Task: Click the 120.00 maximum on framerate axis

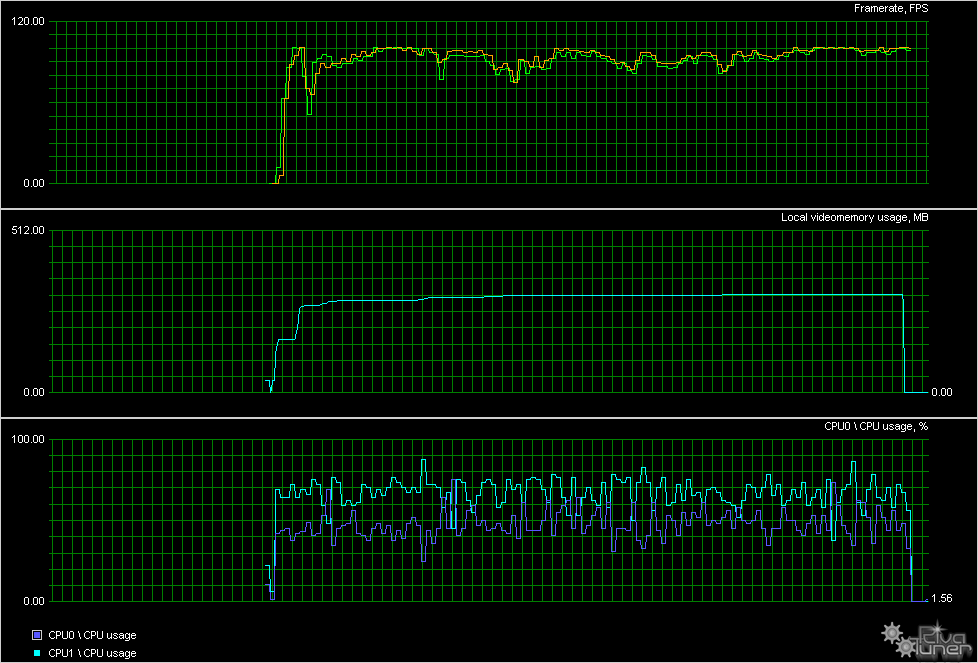Action: 29,22
